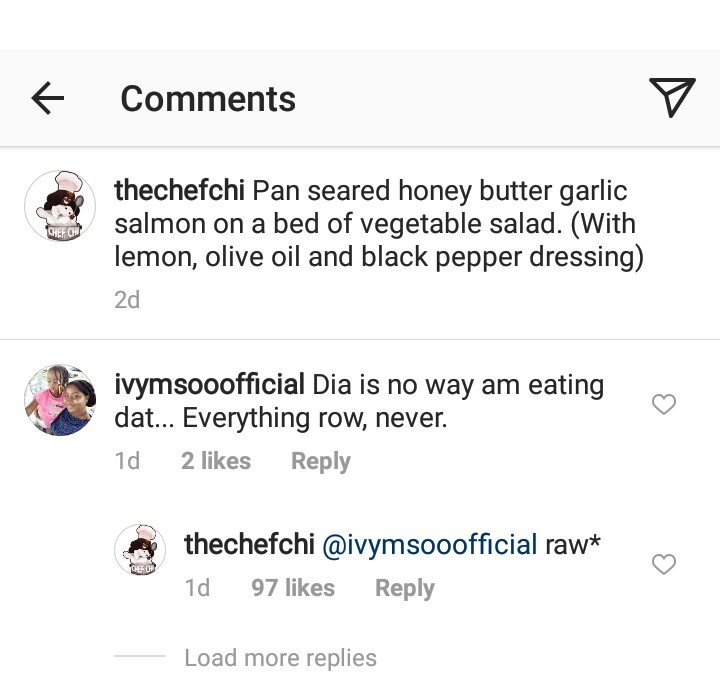View the "2 likes" list
Screen dimensions: 720x694
(x=216, y=461)
